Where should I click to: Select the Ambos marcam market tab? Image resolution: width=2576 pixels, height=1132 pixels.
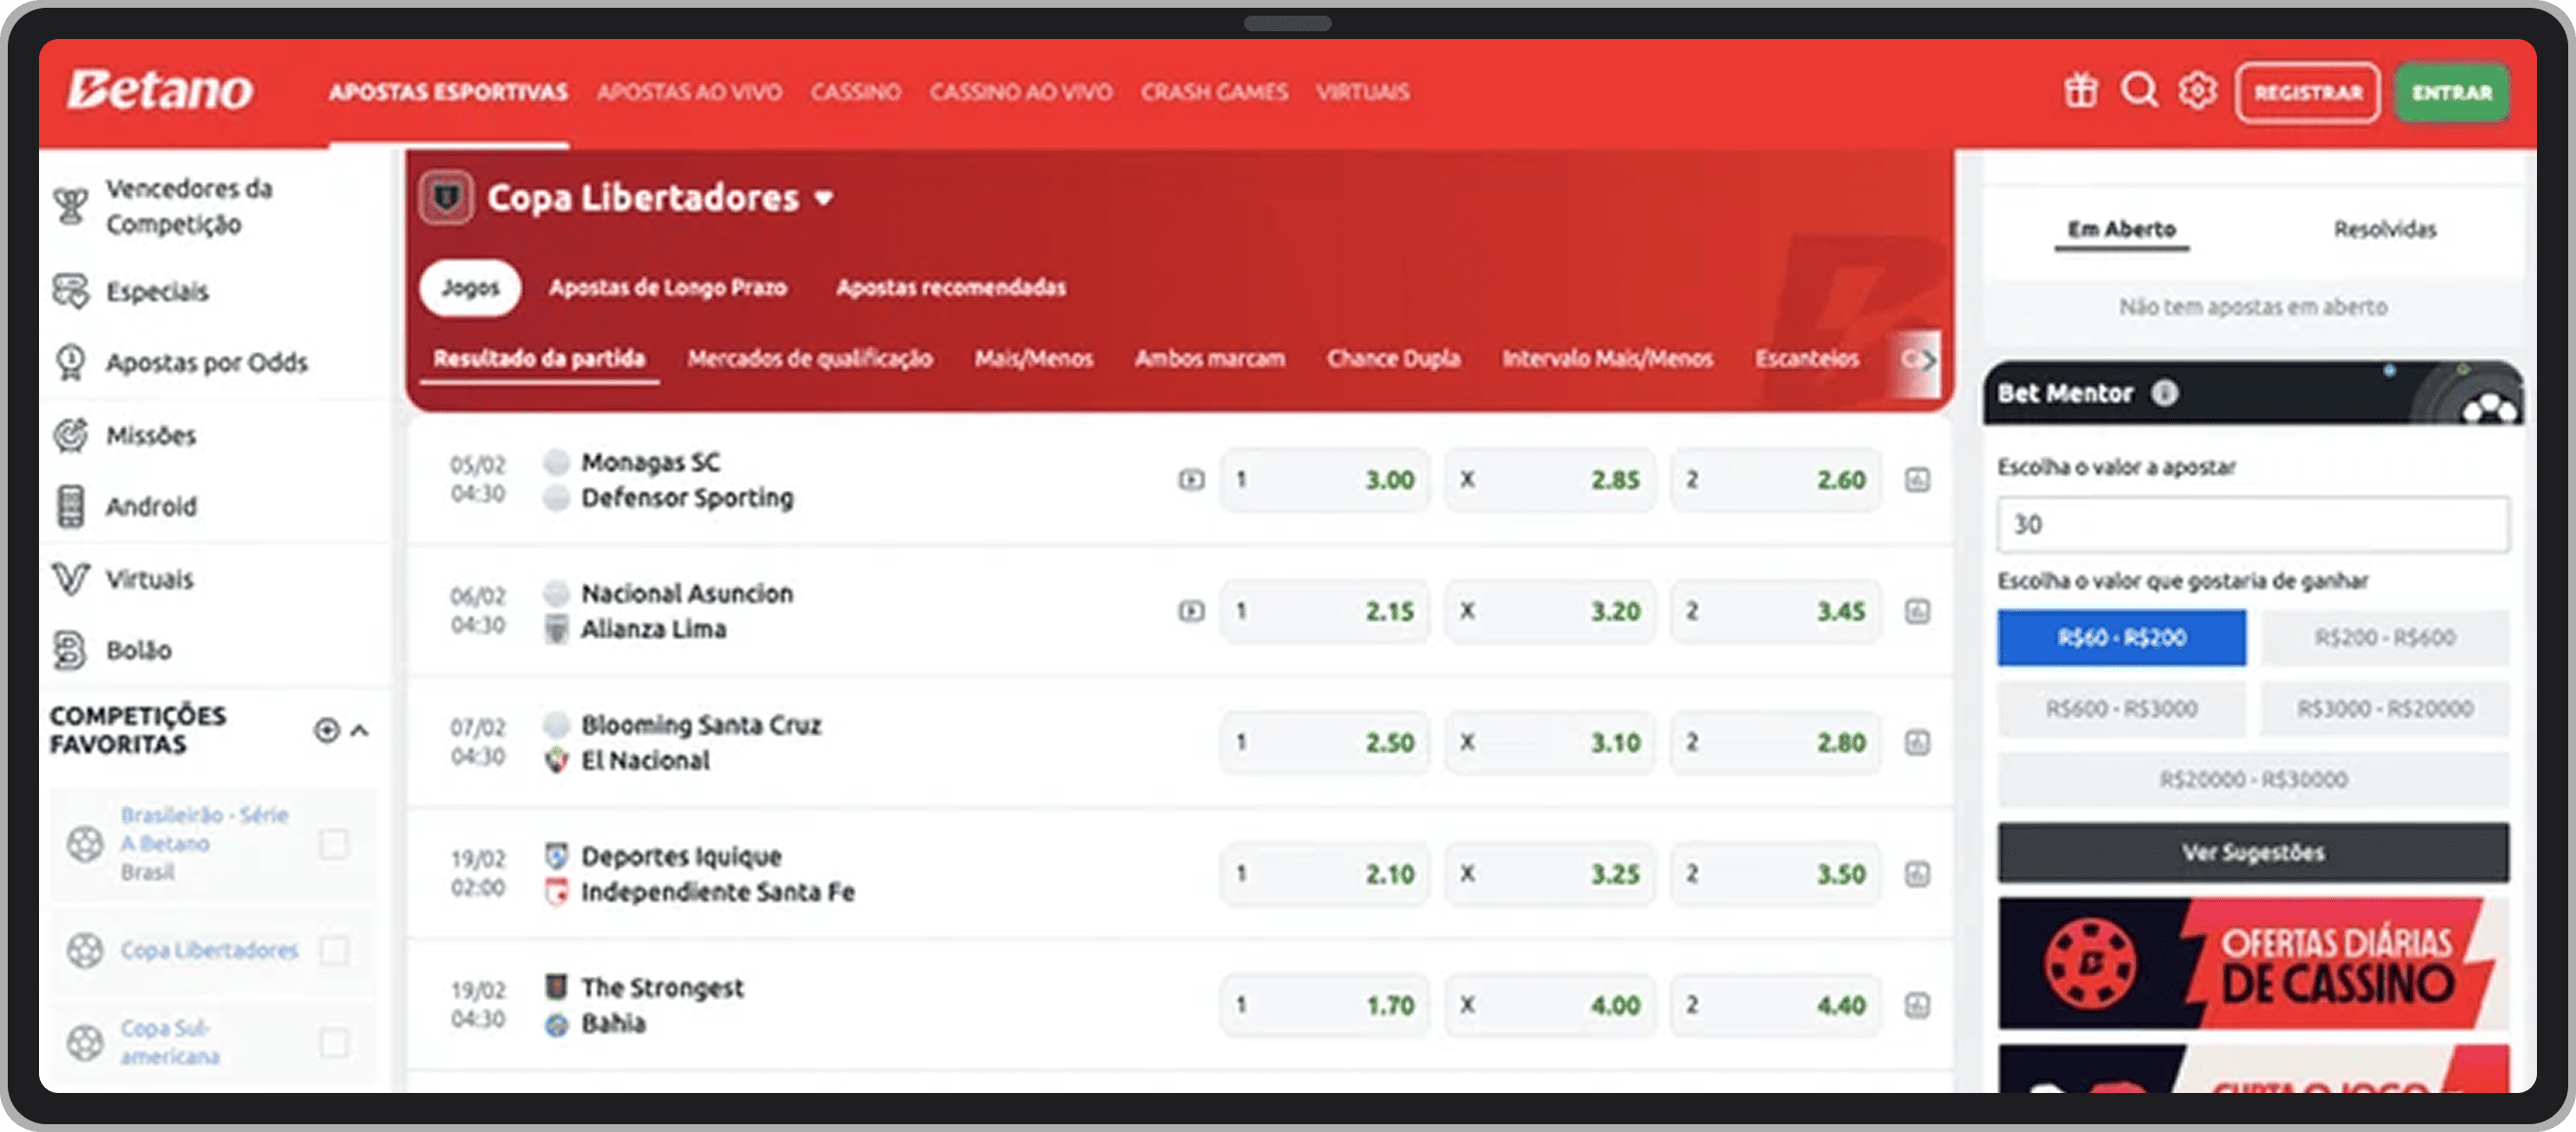(1210, 359)
